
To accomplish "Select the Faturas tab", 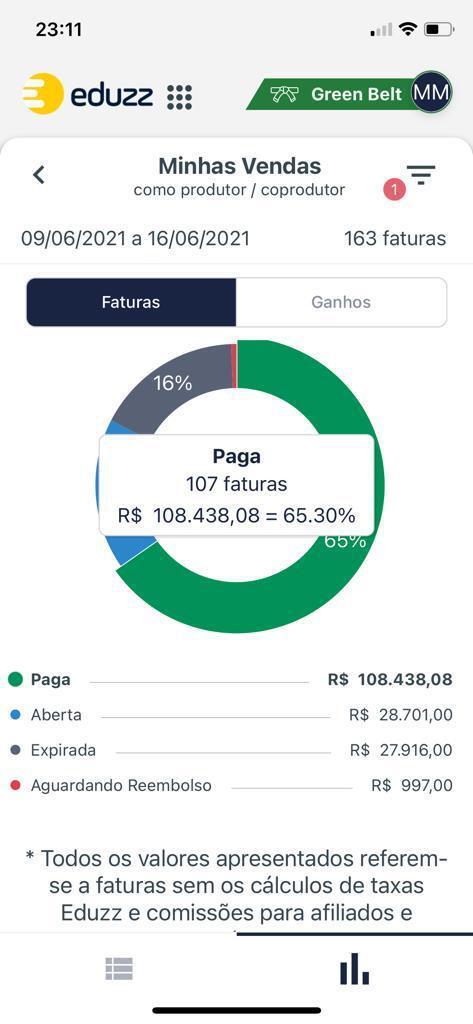I will tap(131, 302).
